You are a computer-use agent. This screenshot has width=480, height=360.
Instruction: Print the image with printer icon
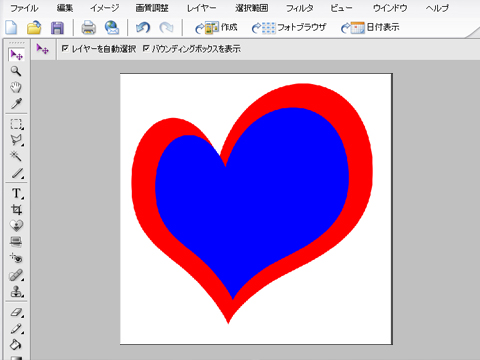[89, 27]
